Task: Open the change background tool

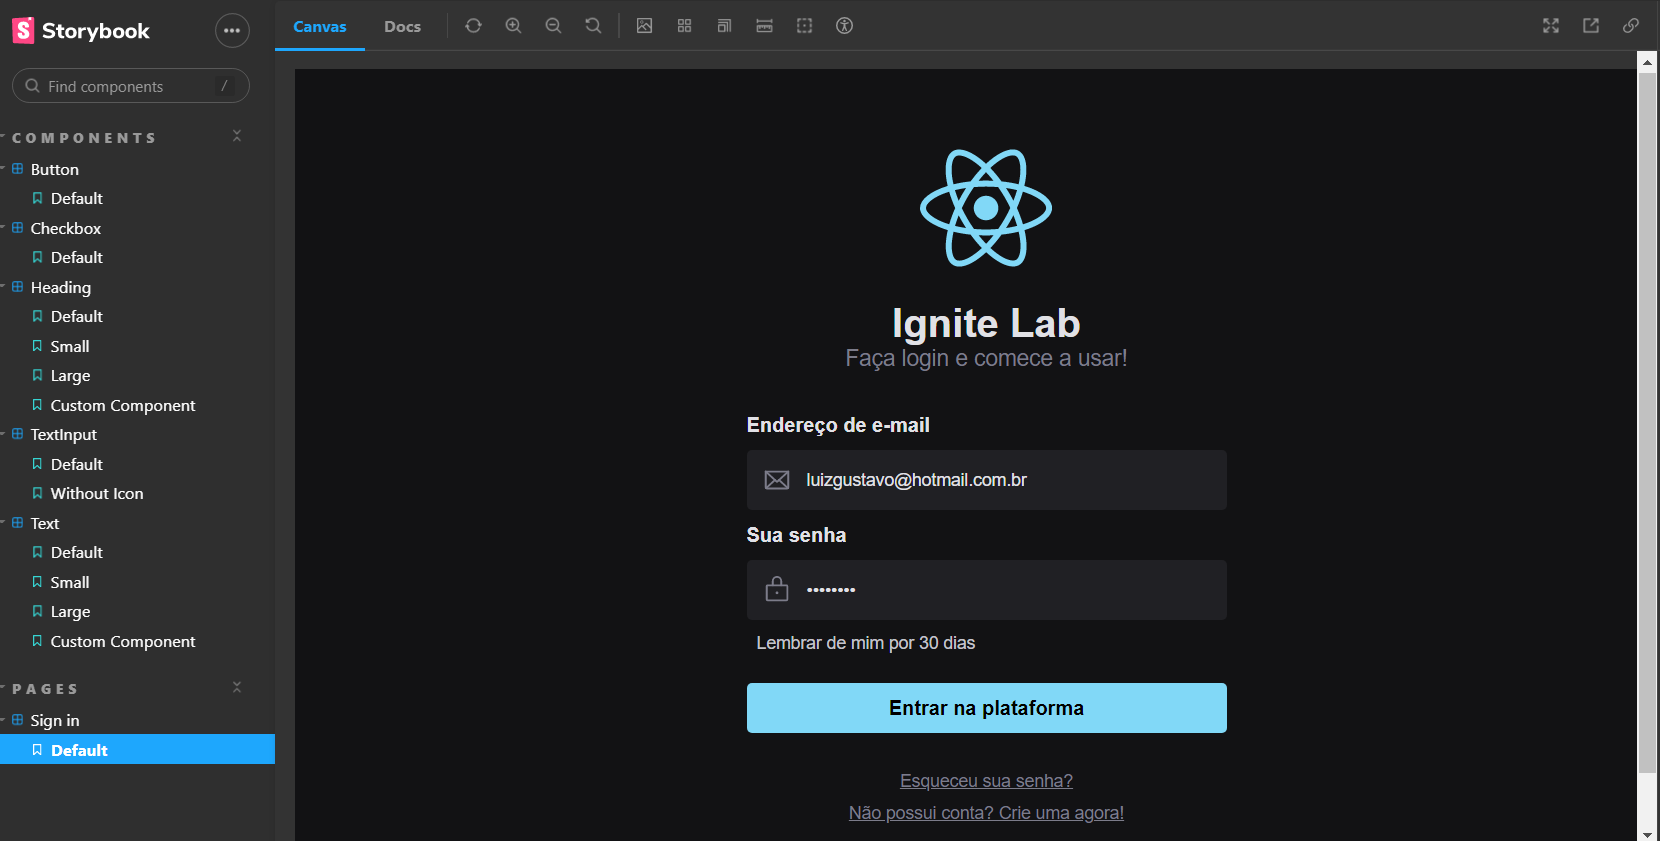Action: click(x=644, y=26)
